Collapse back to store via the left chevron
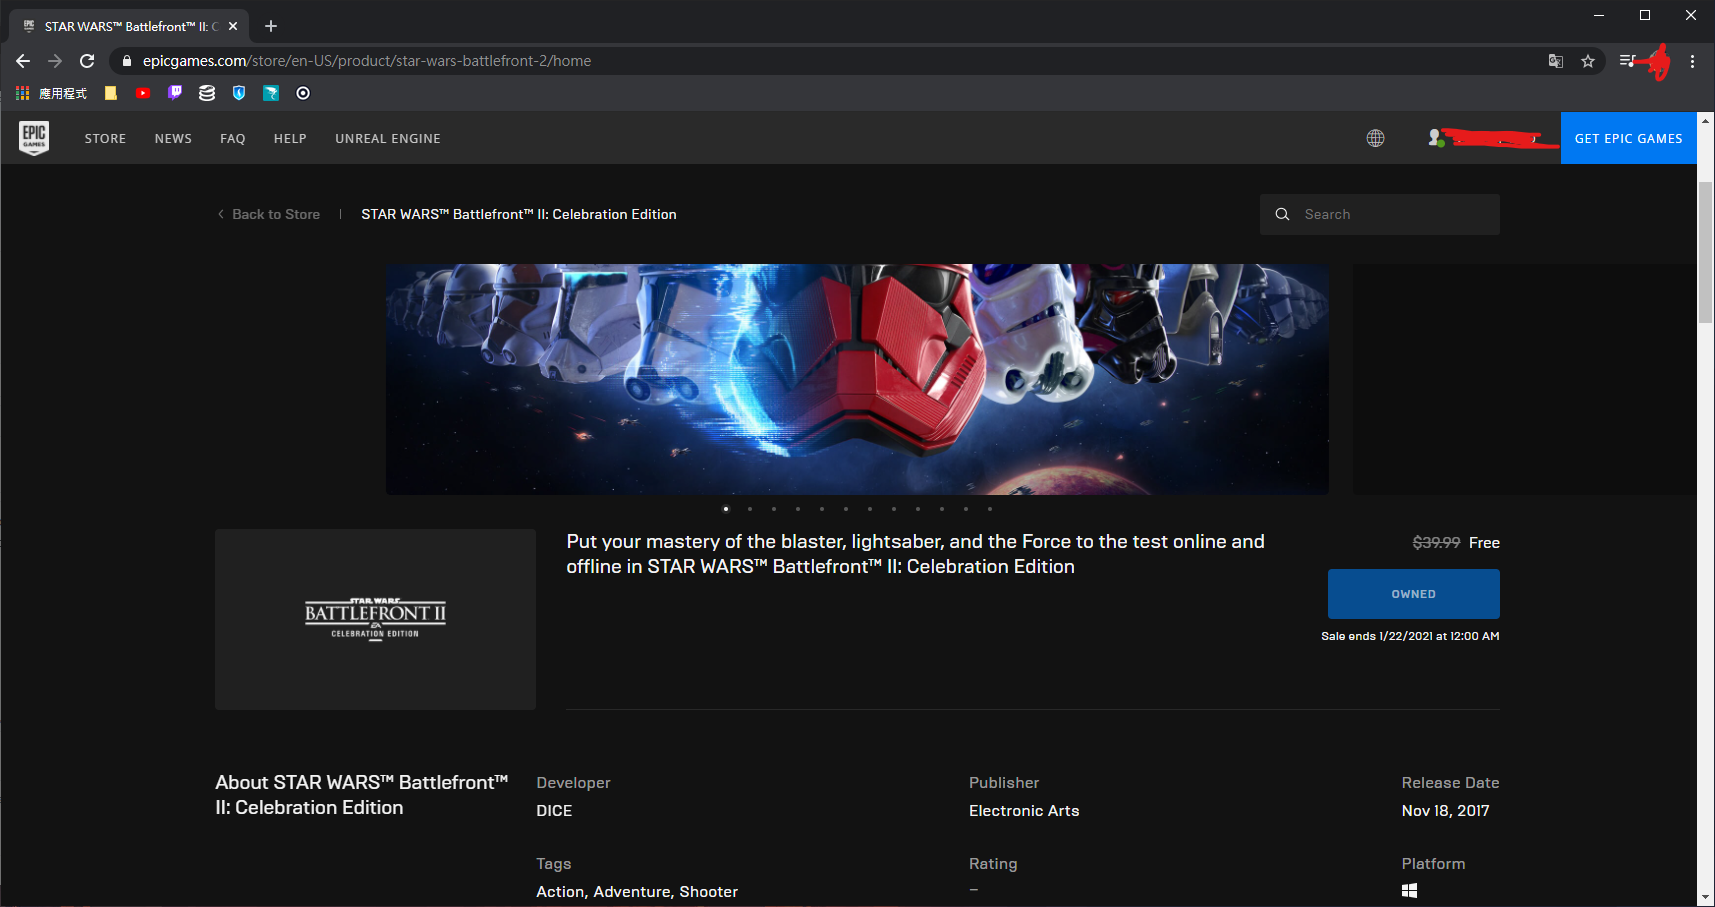Screen dimensions: 1715x907 point(220,214)
